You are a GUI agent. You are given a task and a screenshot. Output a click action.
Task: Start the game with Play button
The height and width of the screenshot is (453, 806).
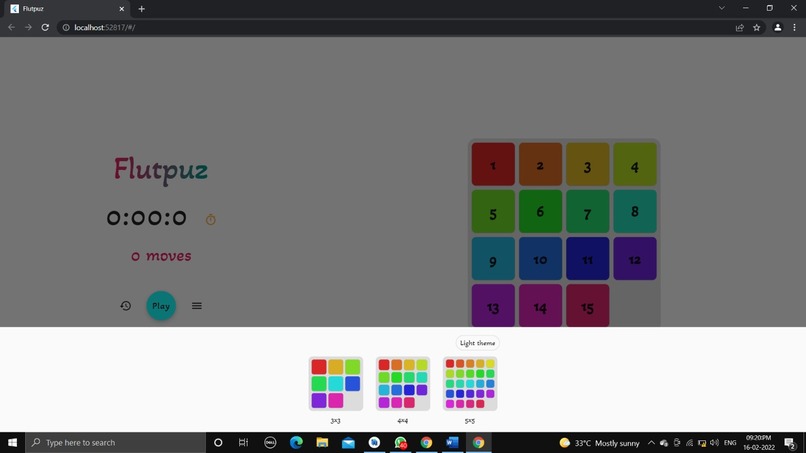point(161,306)
